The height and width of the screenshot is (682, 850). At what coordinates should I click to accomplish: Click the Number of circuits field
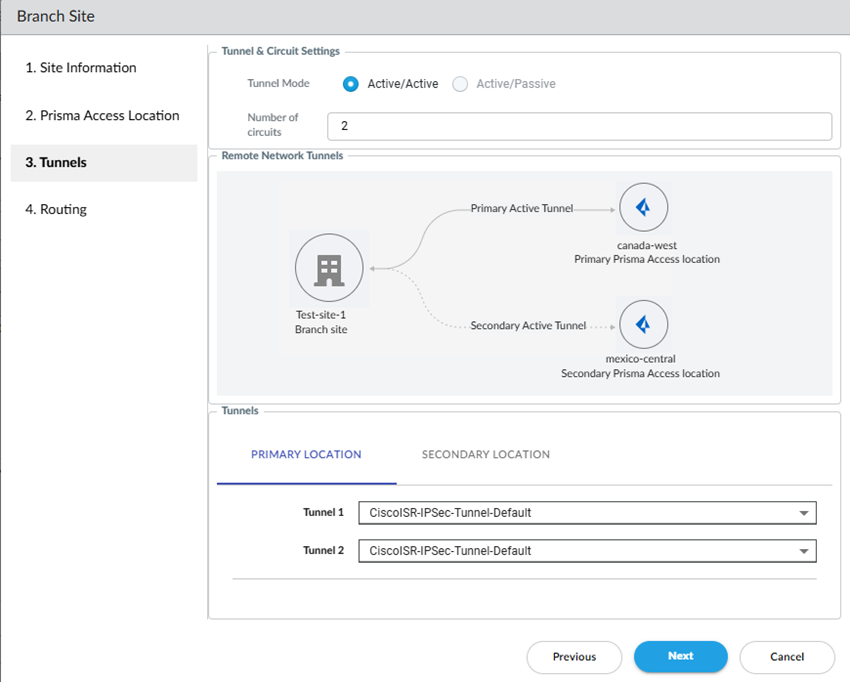(x=579, y=127)
